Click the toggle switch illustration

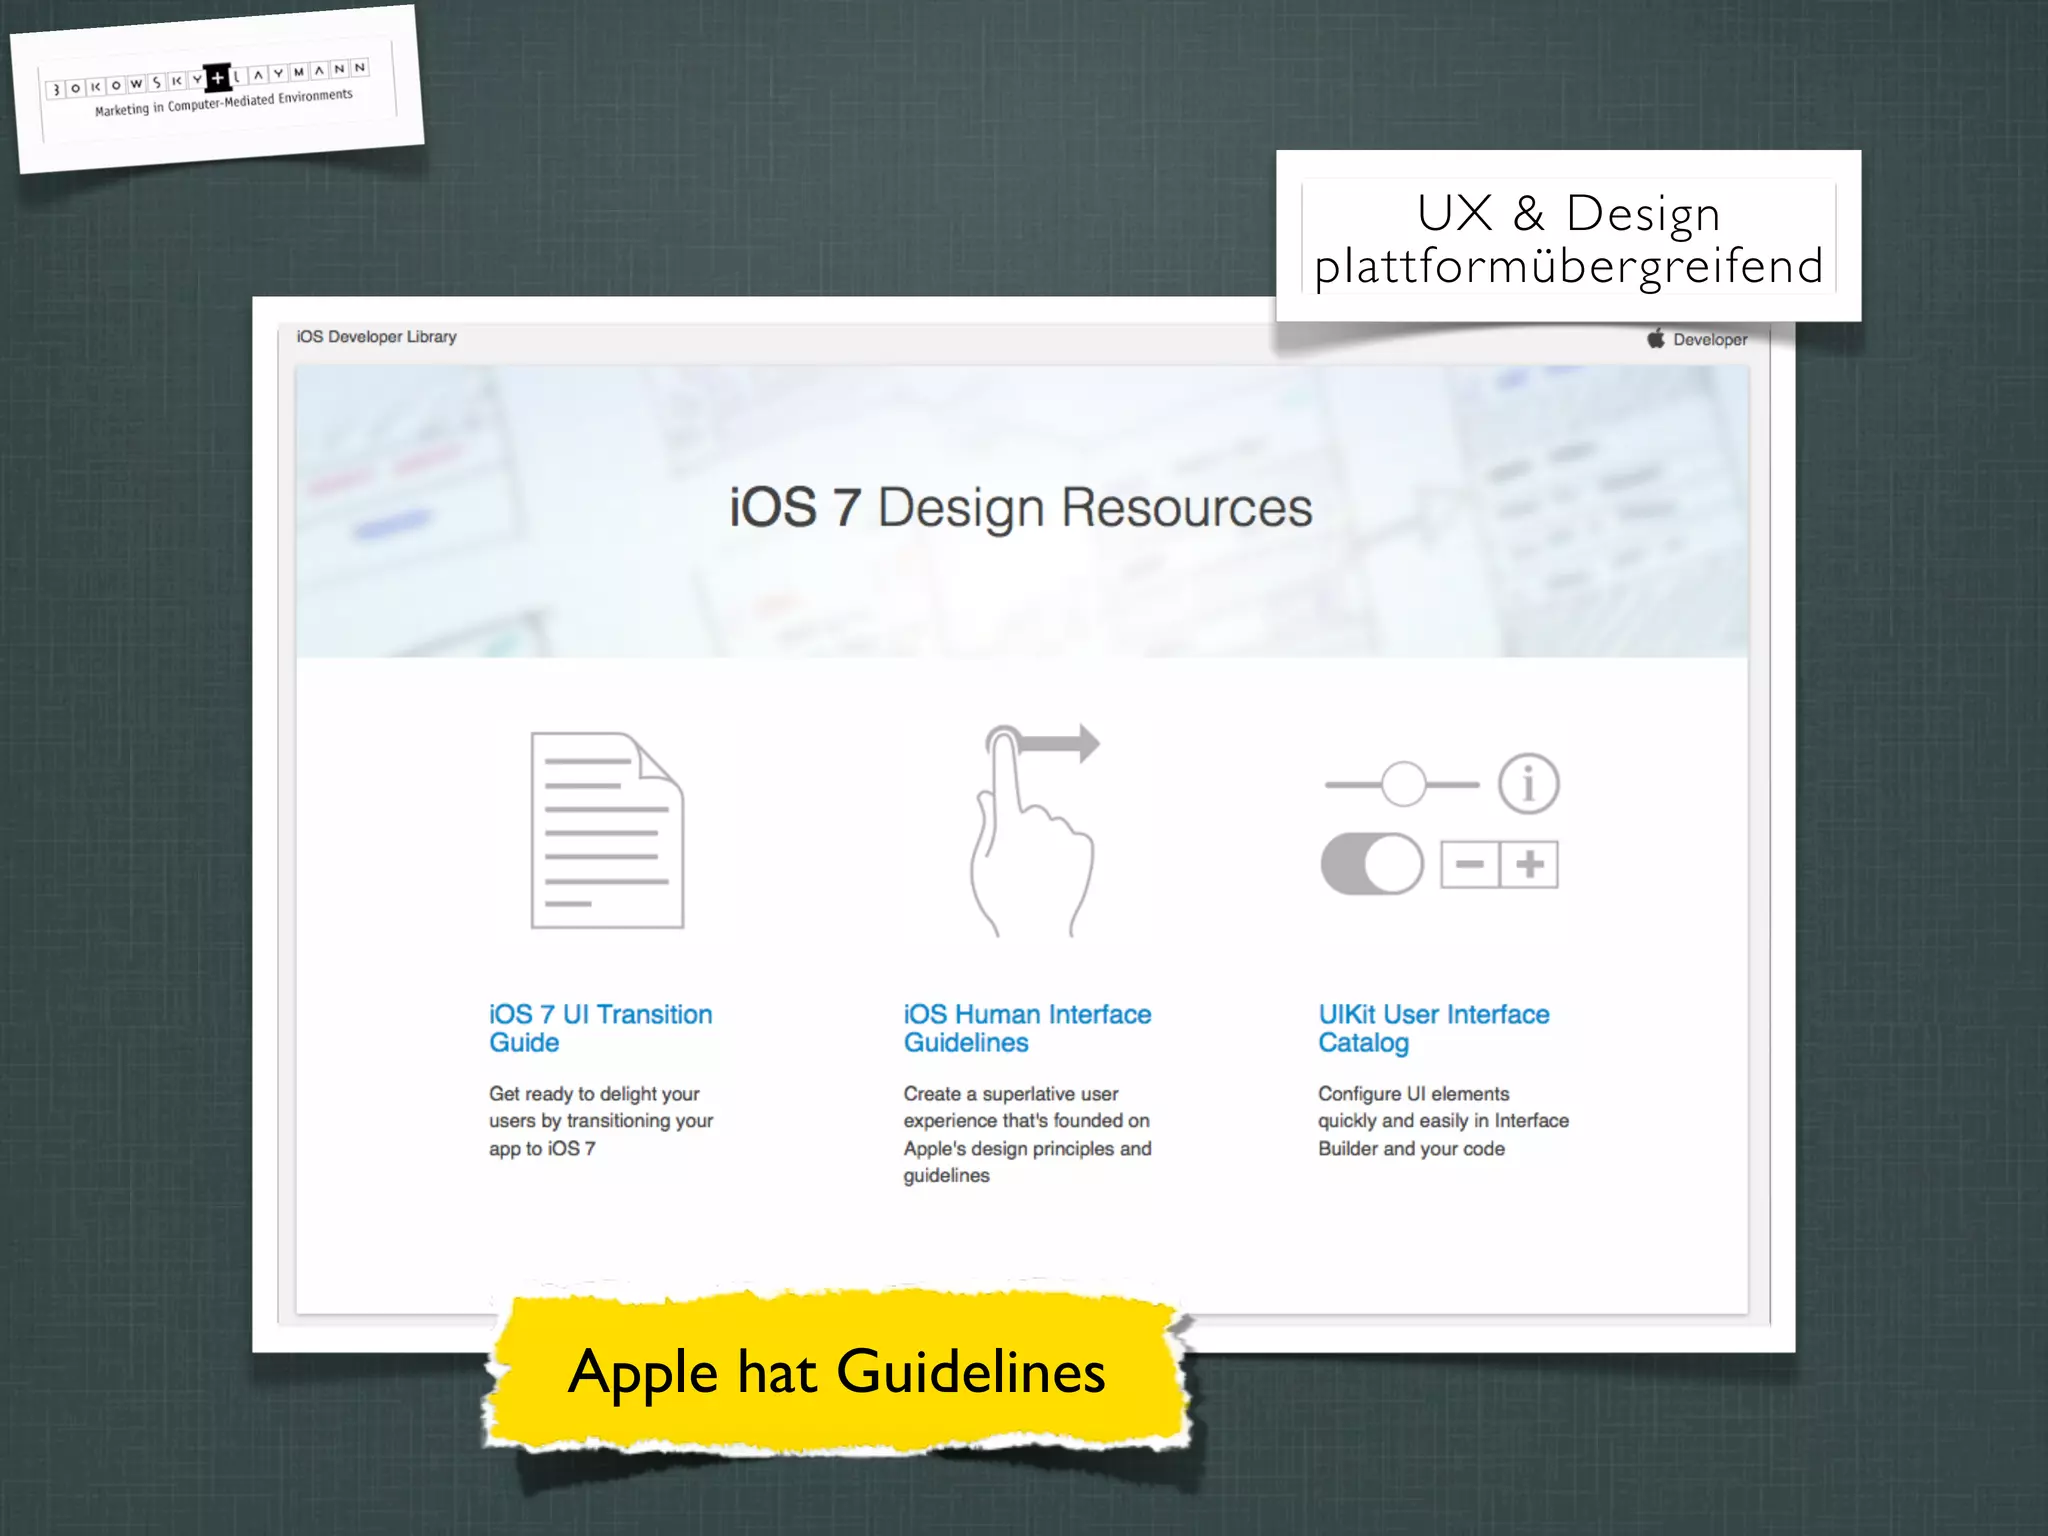(1372, 864)
